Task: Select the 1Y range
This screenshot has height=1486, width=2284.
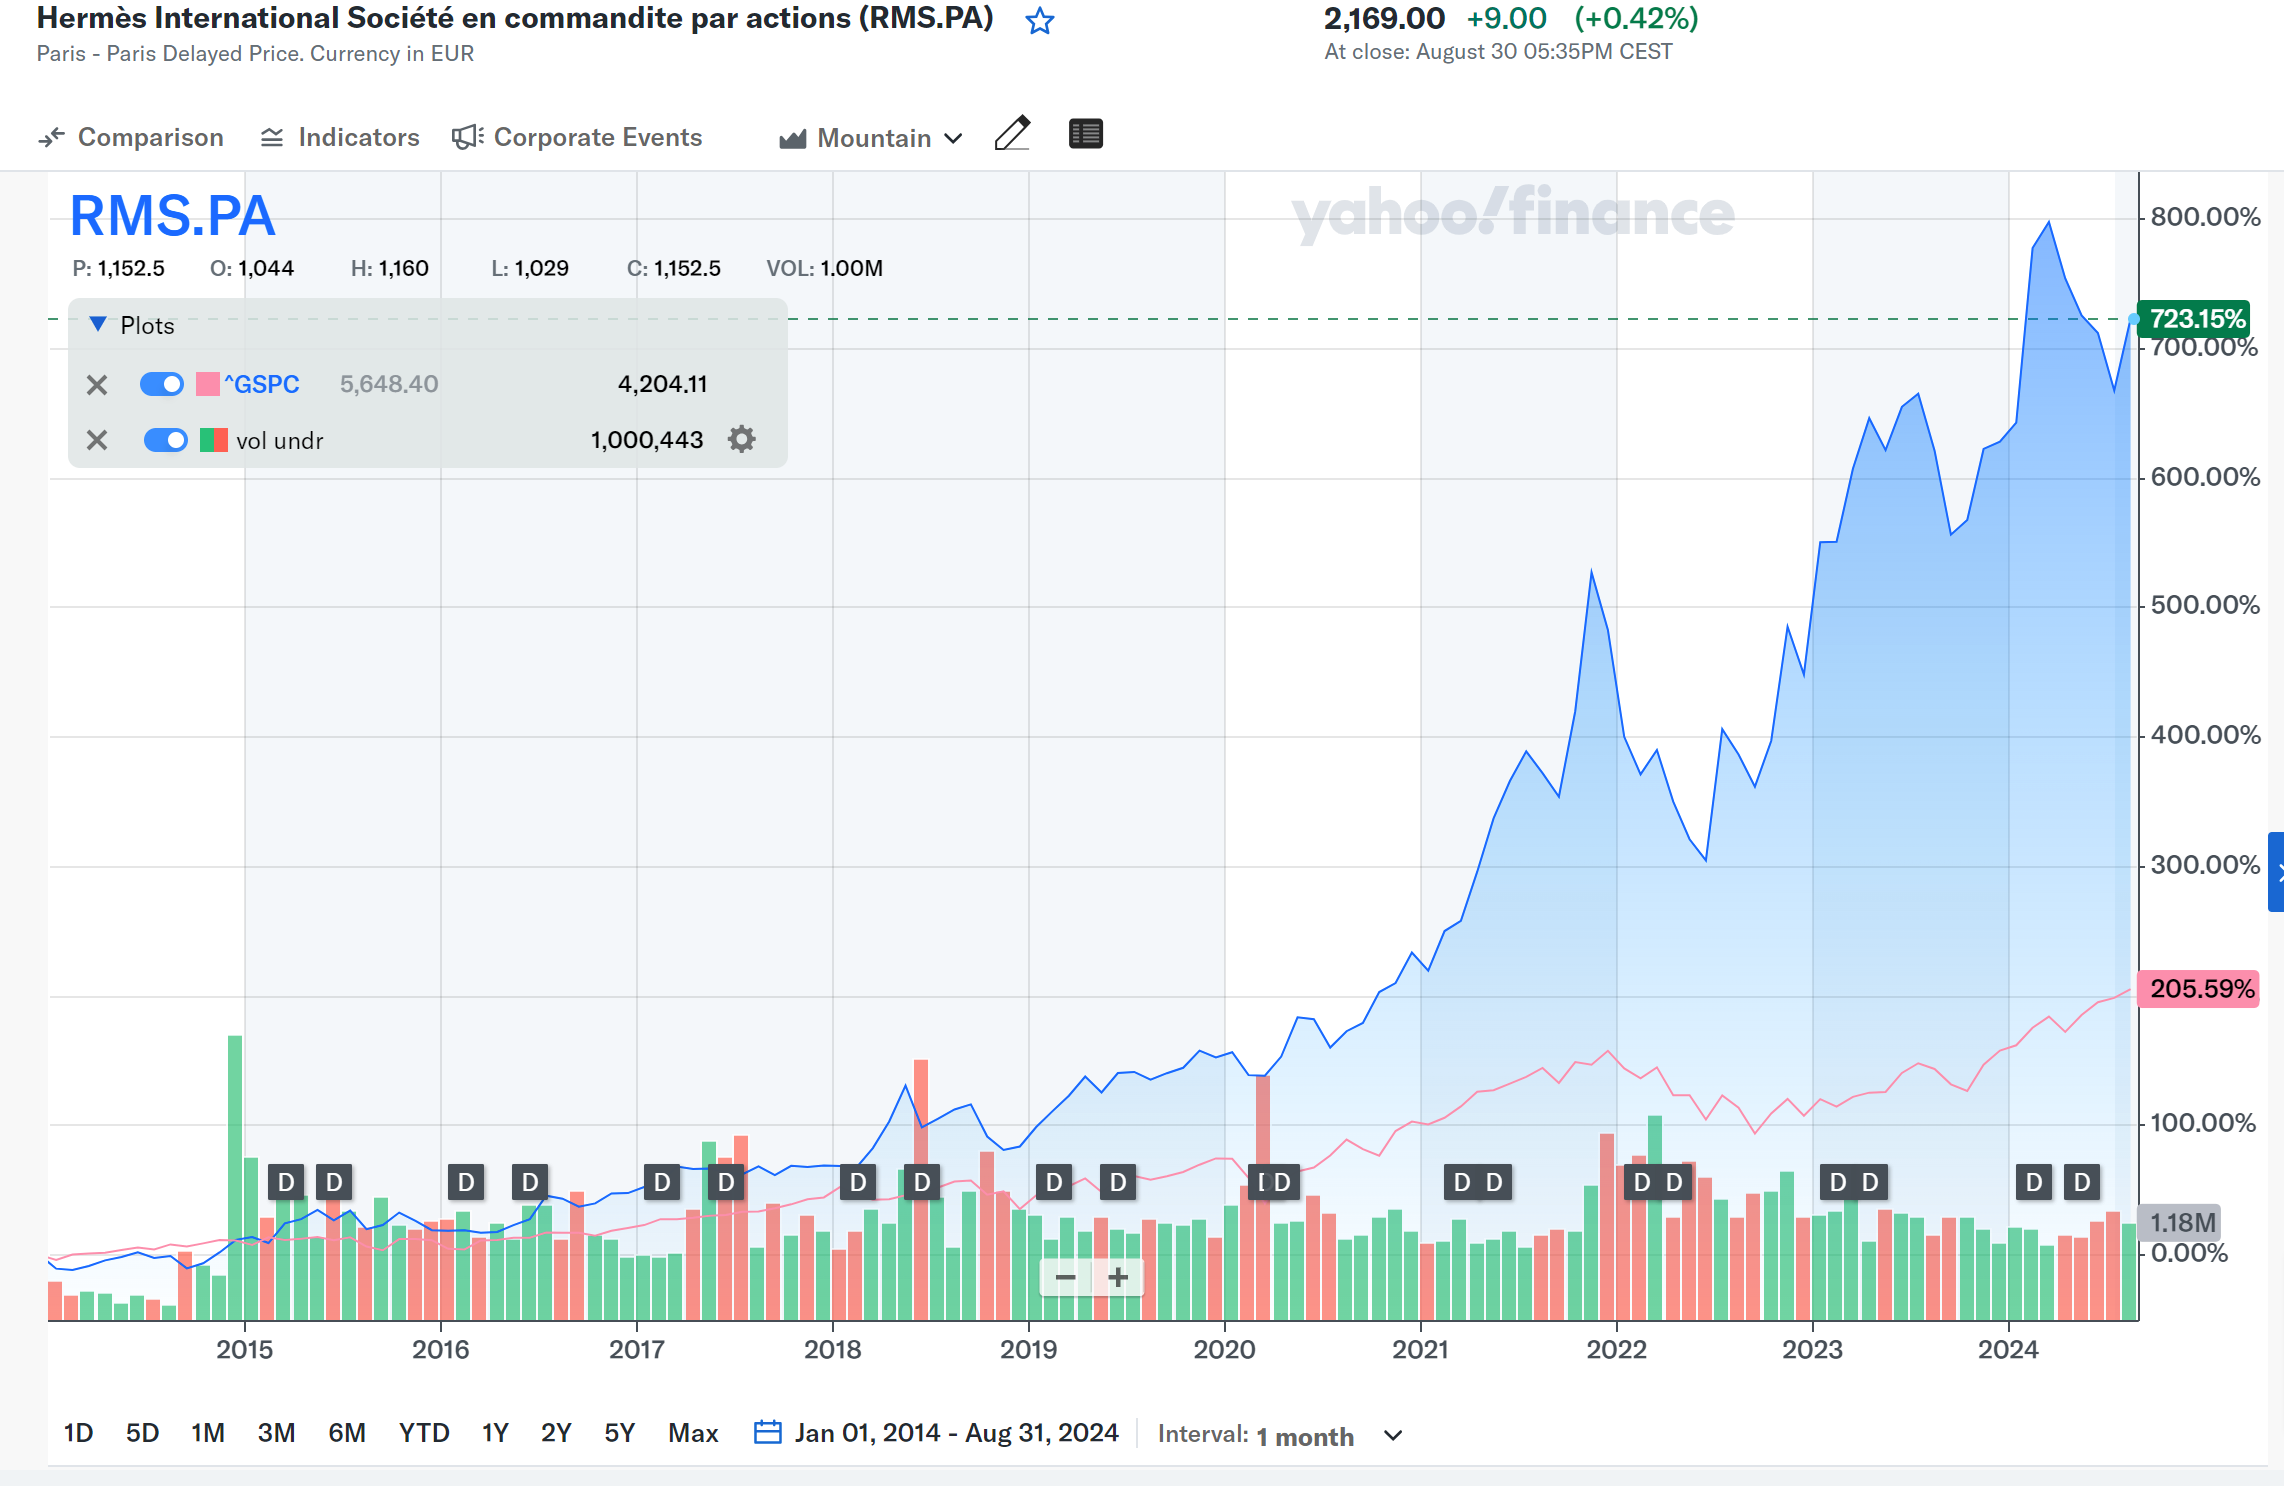Action: (x=495, y=1433)
